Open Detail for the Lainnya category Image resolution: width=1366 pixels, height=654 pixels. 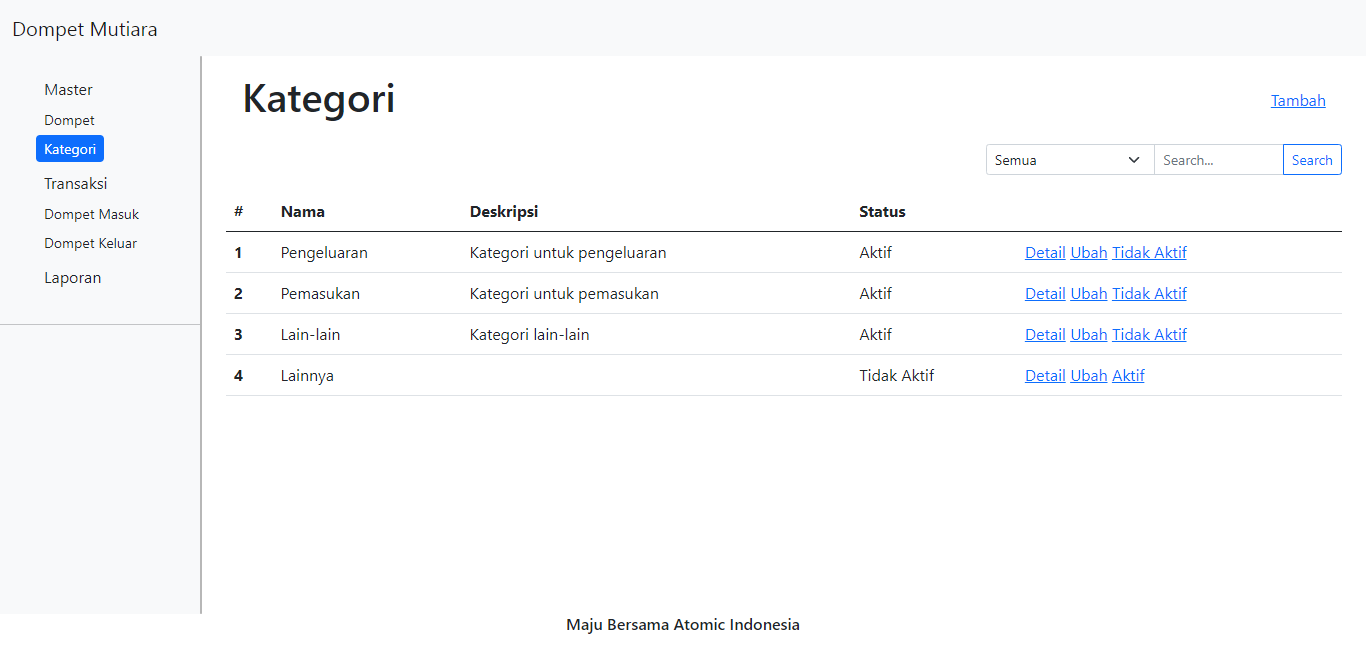[1044, 375]
